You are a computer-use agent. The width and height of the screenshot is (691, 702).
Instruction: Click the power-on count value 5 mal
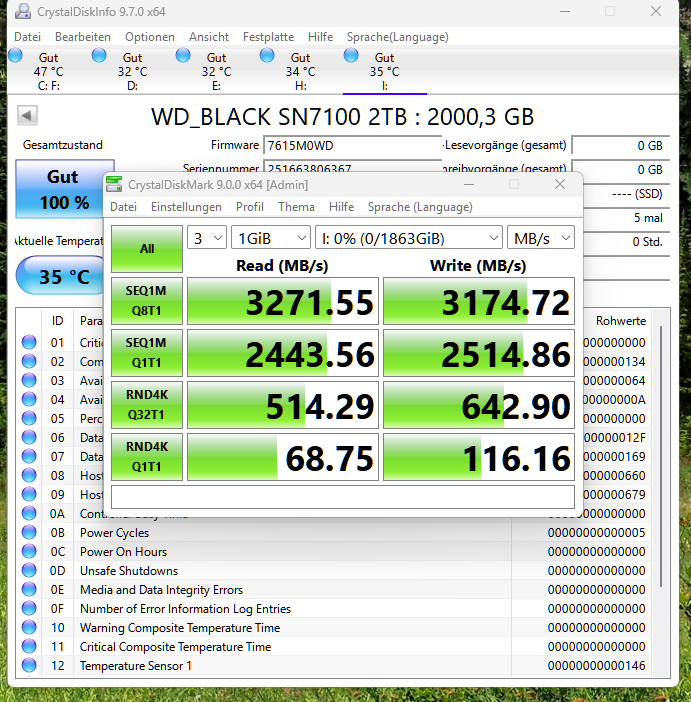(x=648, y=218)
